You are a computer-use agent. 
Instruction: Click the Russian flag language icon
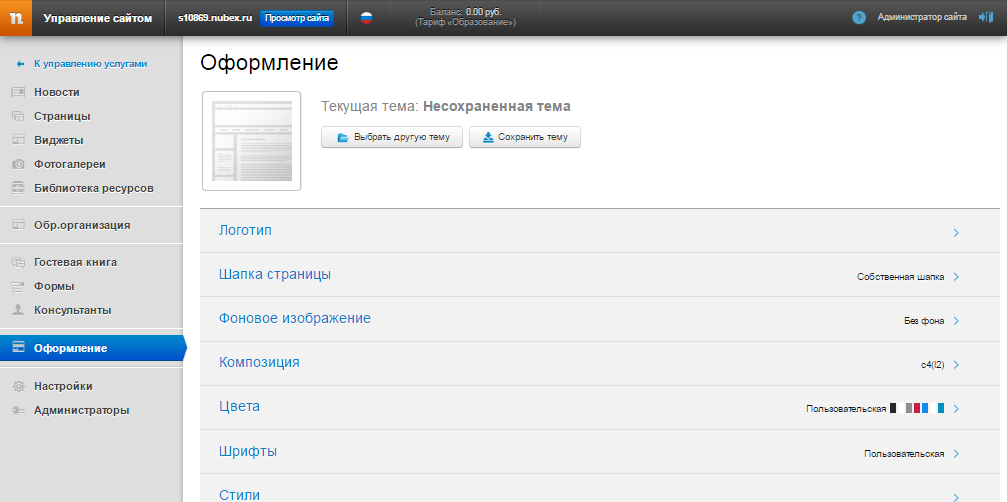click(366, 18)
